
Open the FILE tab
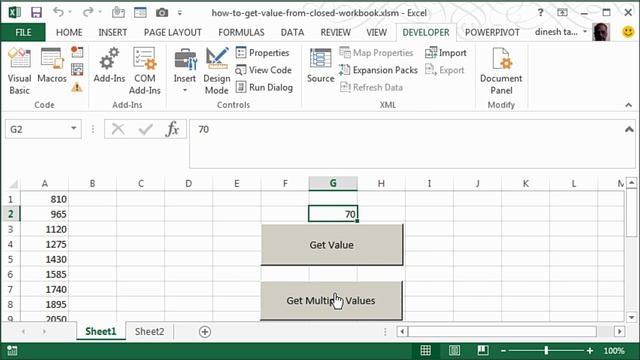point(23,32)
